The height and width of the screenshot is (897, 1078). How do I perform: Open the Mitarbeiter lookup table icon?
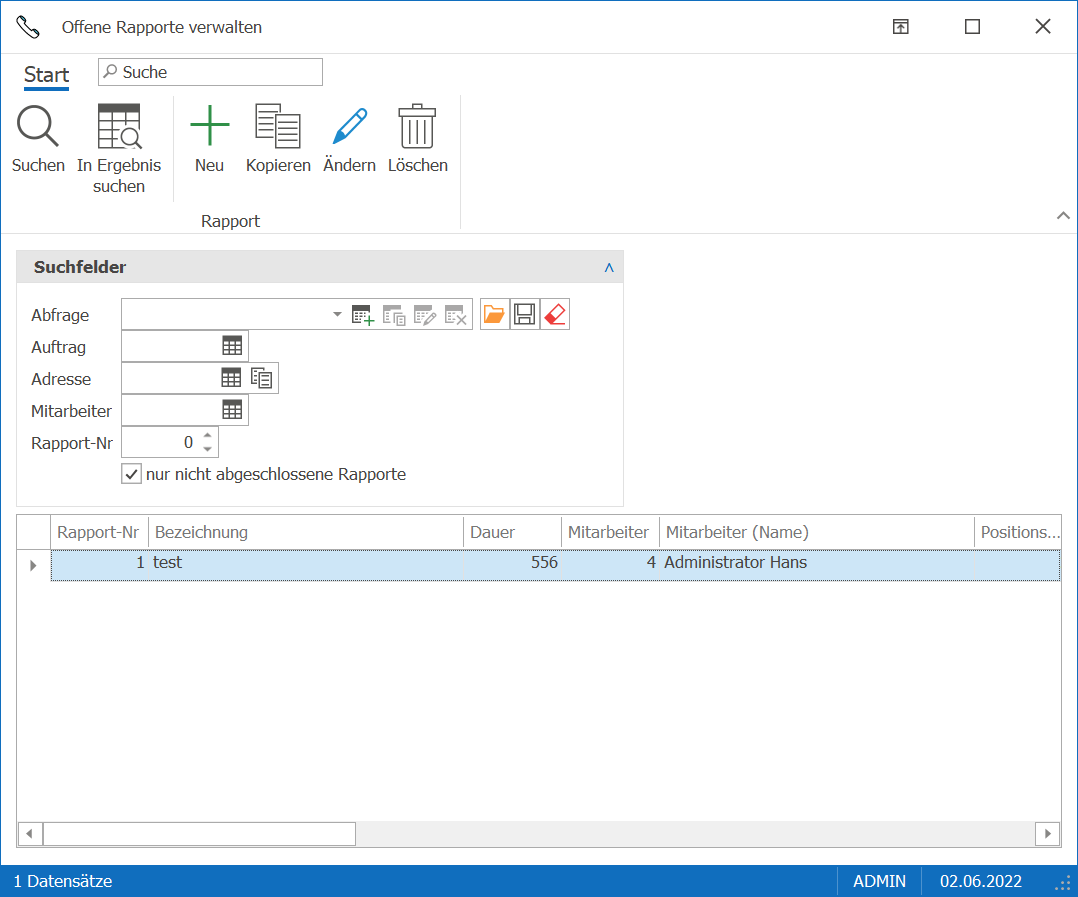click(x=232, y=410)
